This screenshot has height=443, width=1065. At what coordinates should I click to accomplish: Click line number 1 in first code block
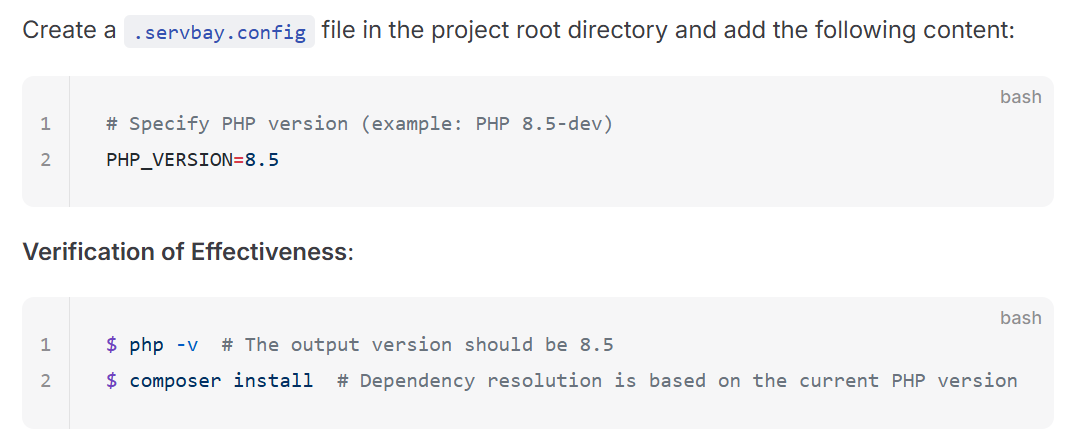[x=46, y=124]
